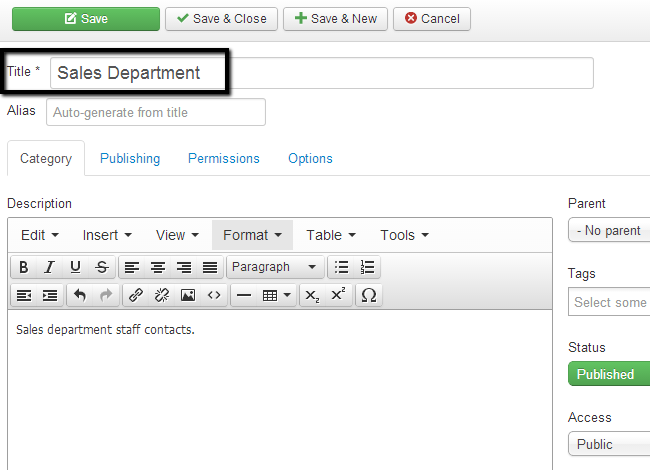Insert a bulleted list
Screen dimensions: 650x470
(x=342, y=267)
